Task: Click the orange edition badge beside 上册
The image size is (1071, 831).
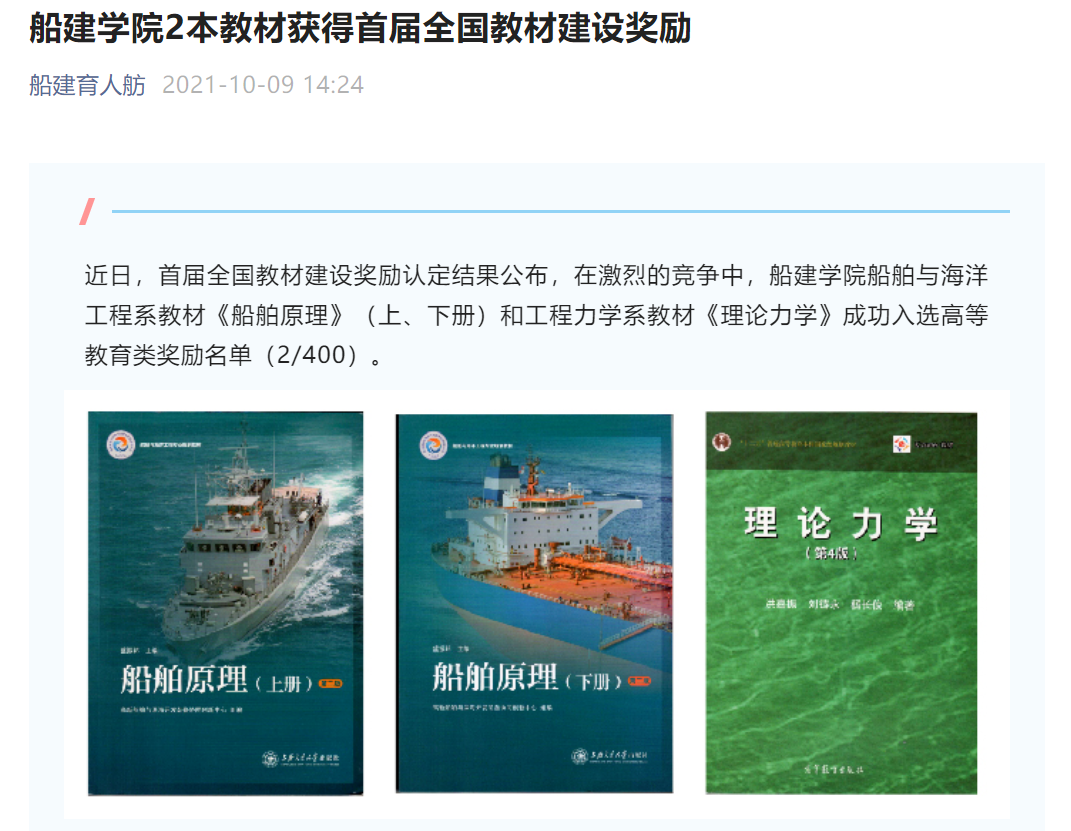Action: click(330, 684)
